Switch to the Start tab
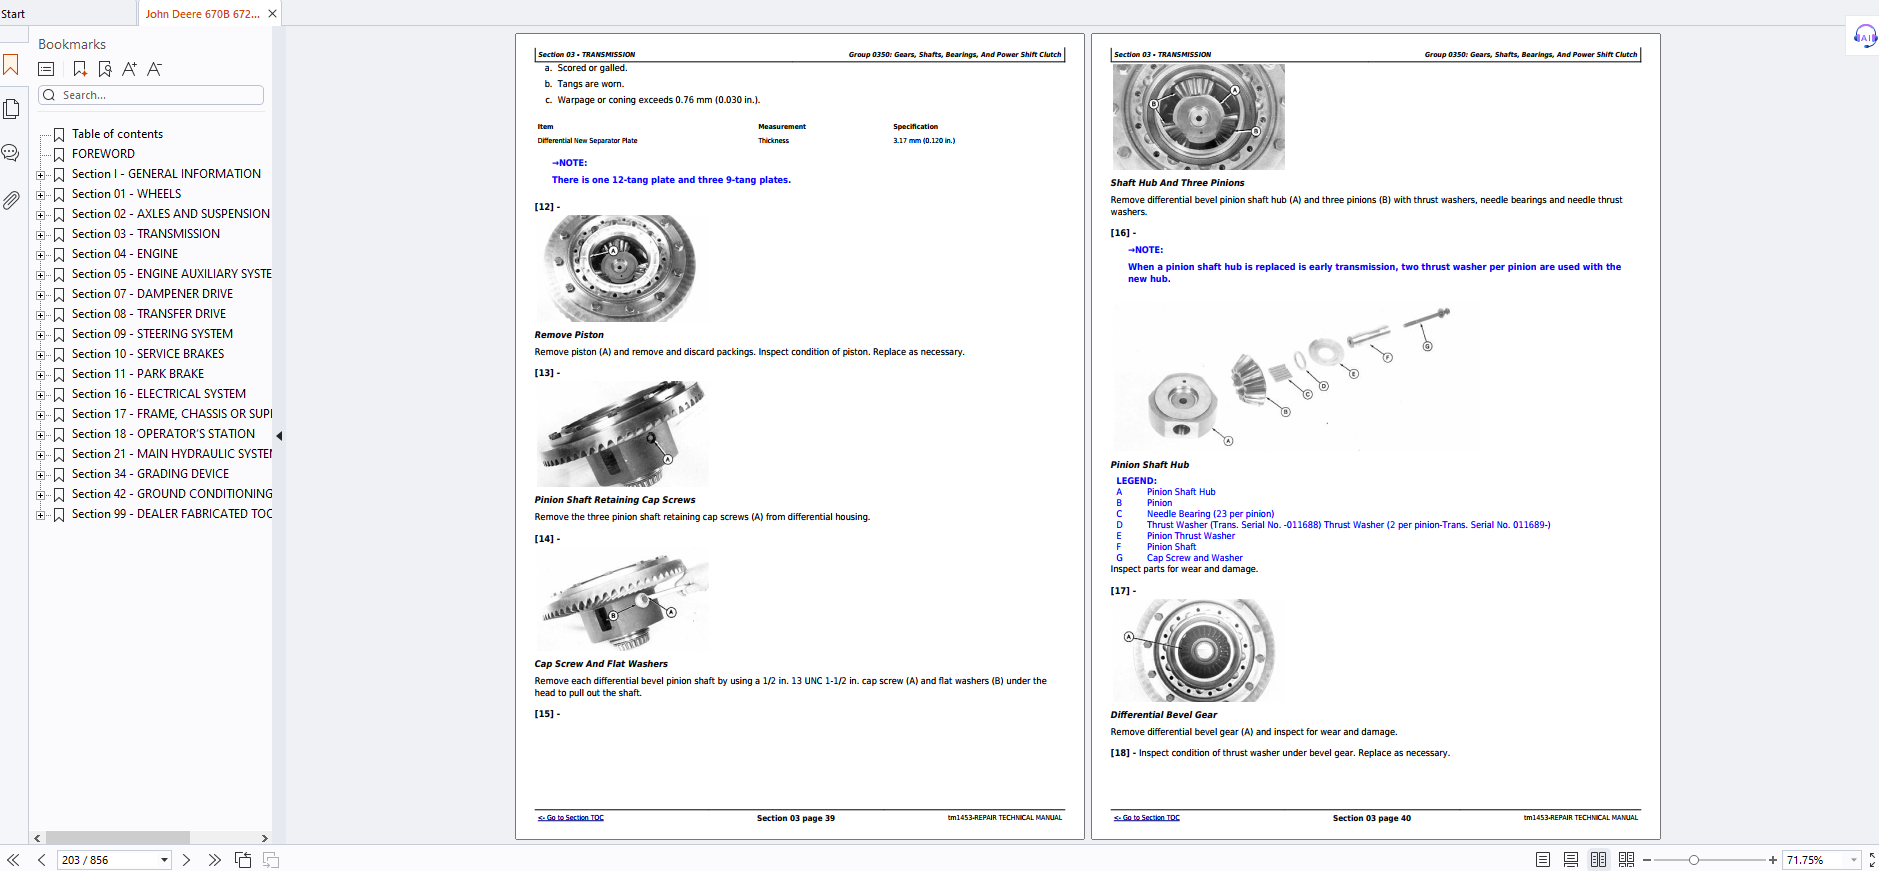1879x871 pixels. (14, 14)
